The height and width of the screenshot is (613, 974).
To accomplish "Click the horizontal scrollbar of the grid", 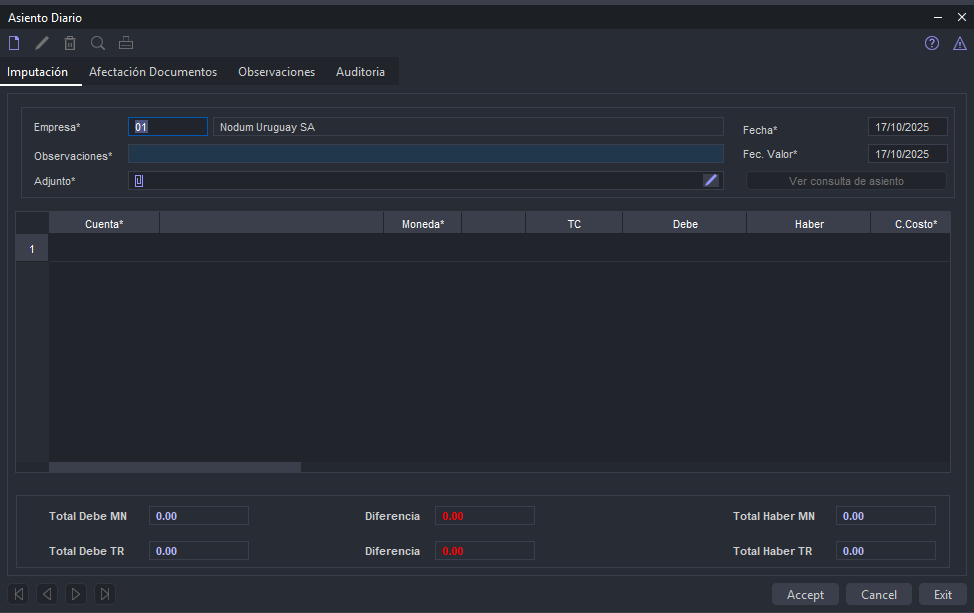I will [x=175, y=467].
